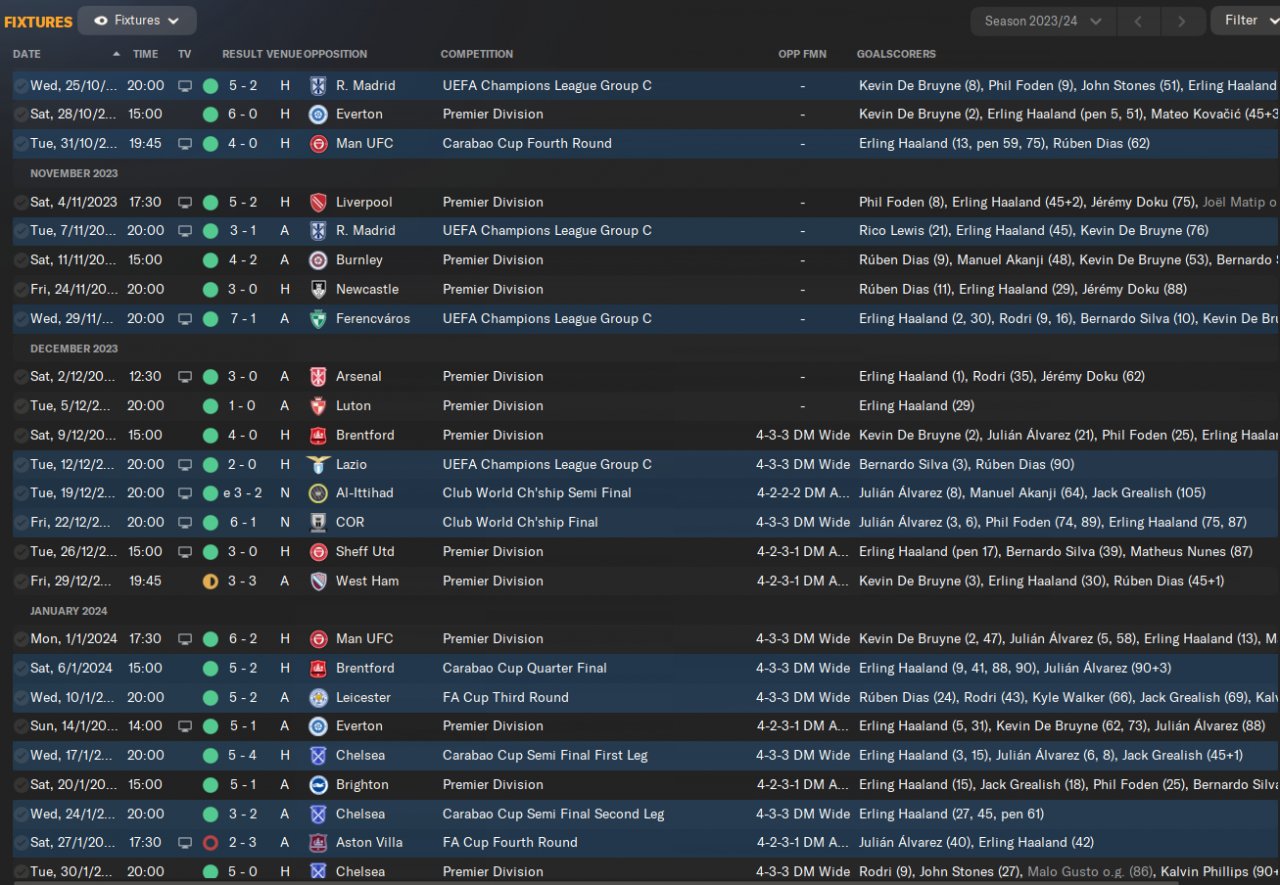1280x885 pixels.
Task: Click the played checkmark beside Sat, 6/1/2024
Action: 20,668
